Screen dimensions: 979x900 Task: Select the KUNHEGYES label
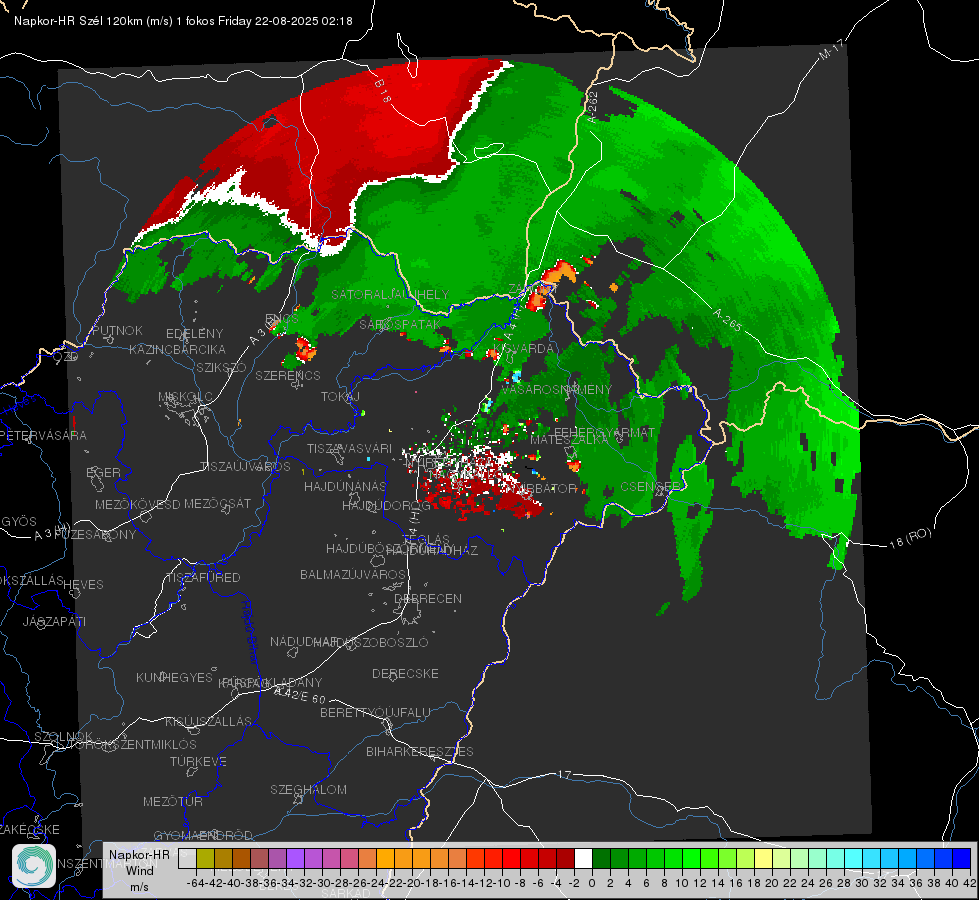pos(175,678)
